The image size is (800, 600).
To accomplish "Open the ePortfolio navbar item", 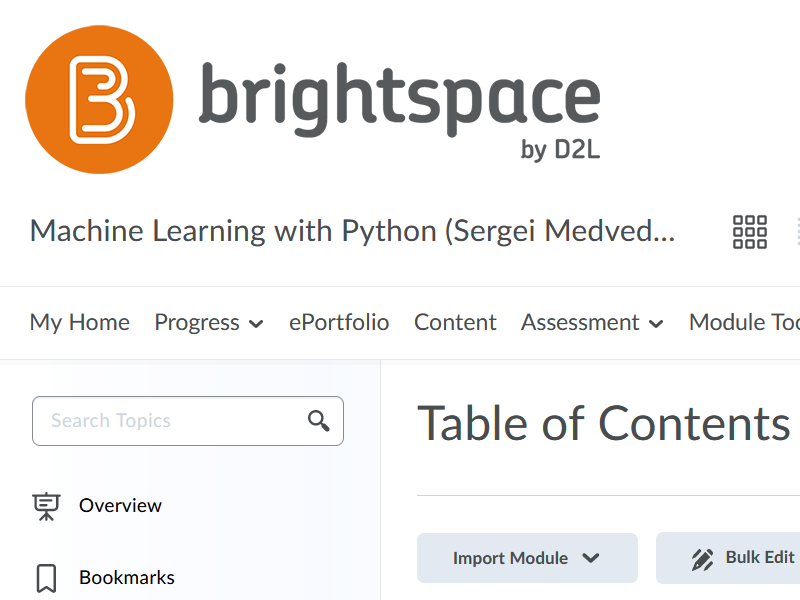I will [x=339, y=322].
